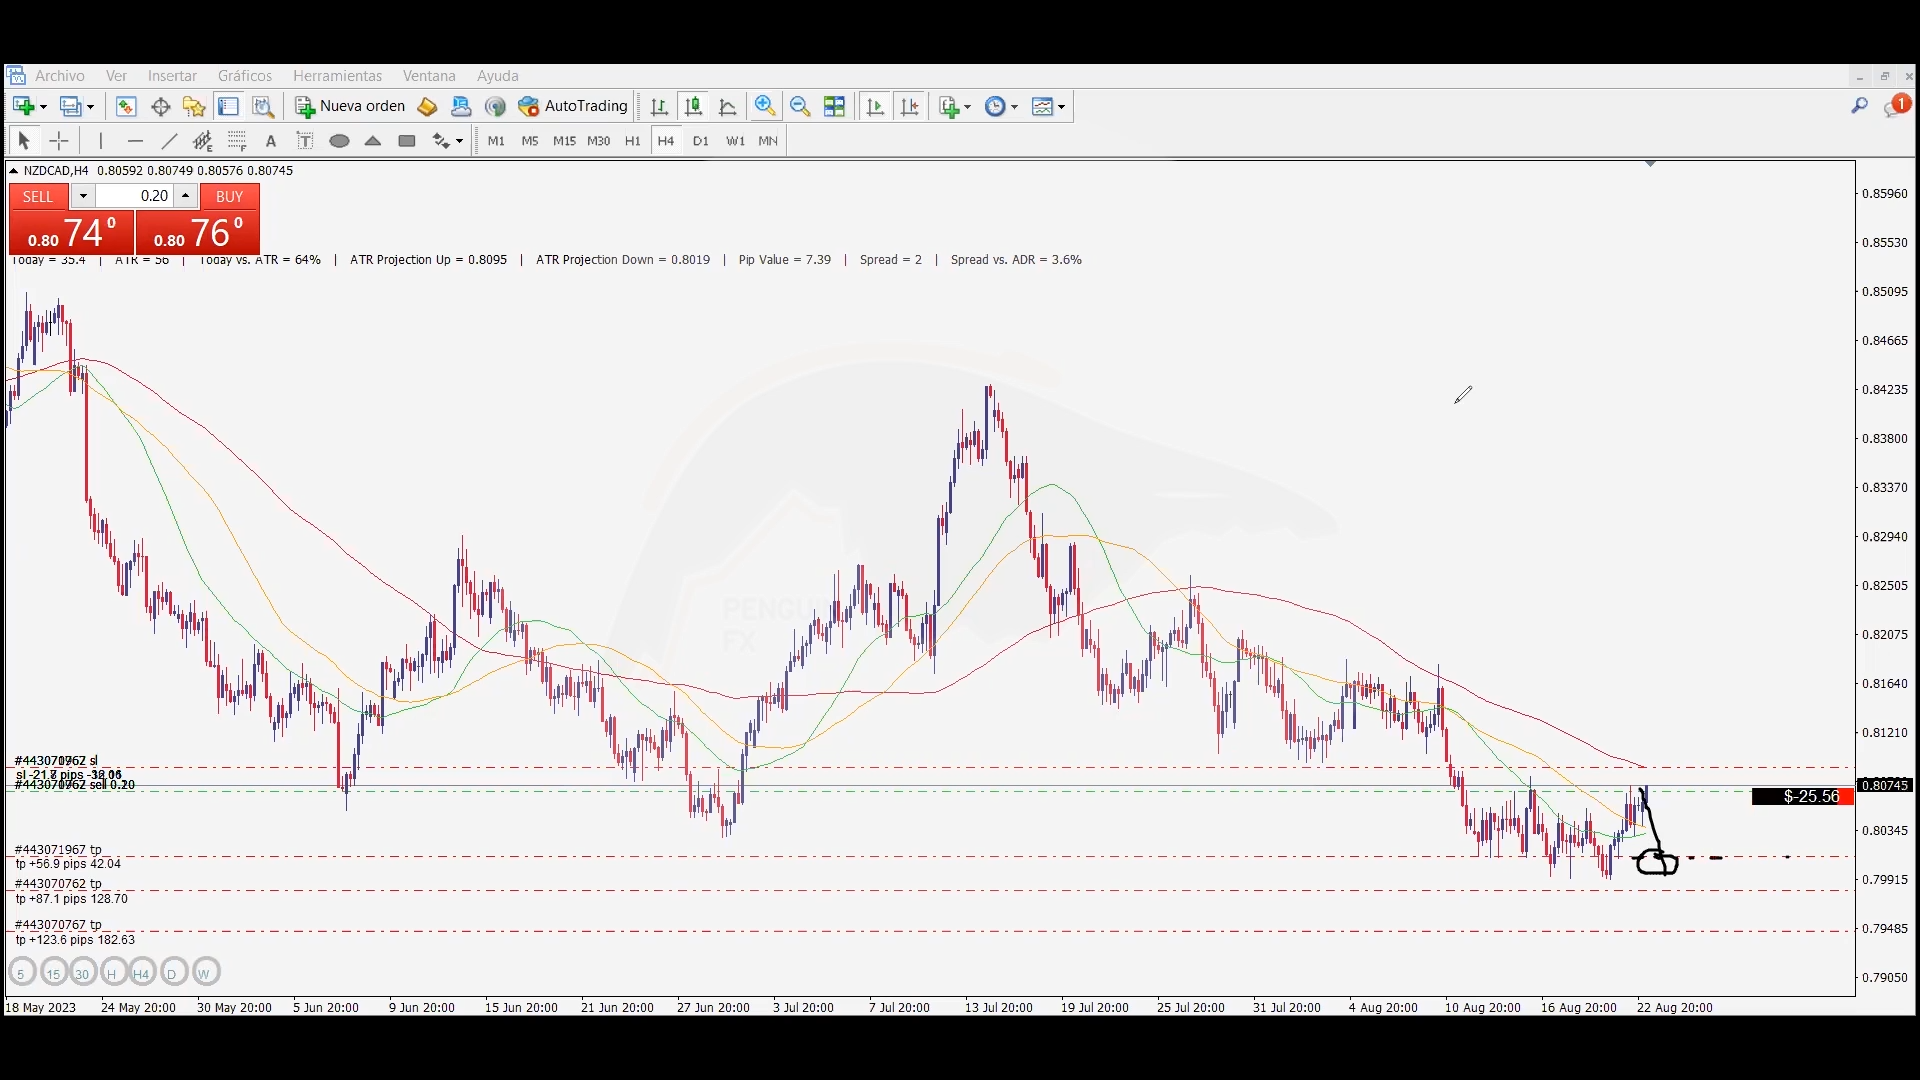This screenshot has height=1080, width=1920.
Task: Open the Insertar menu
Action: tap(172, 76)
